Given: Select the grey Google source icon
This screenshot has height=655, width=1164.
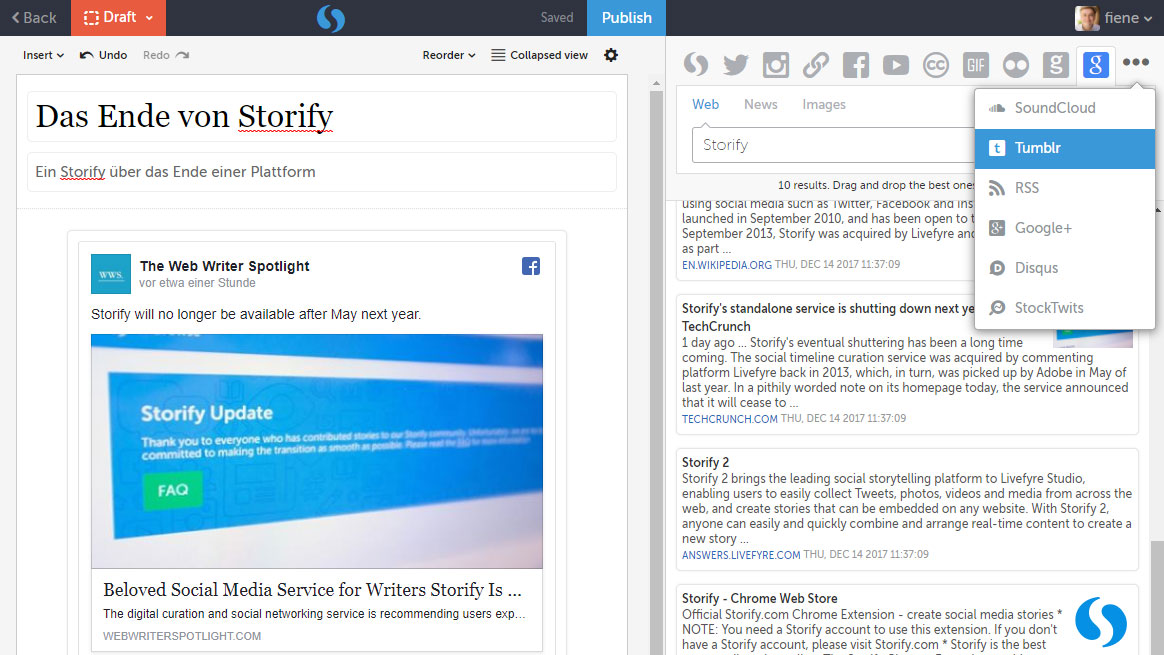Looking at the screenshot, I should [1056, 65].
